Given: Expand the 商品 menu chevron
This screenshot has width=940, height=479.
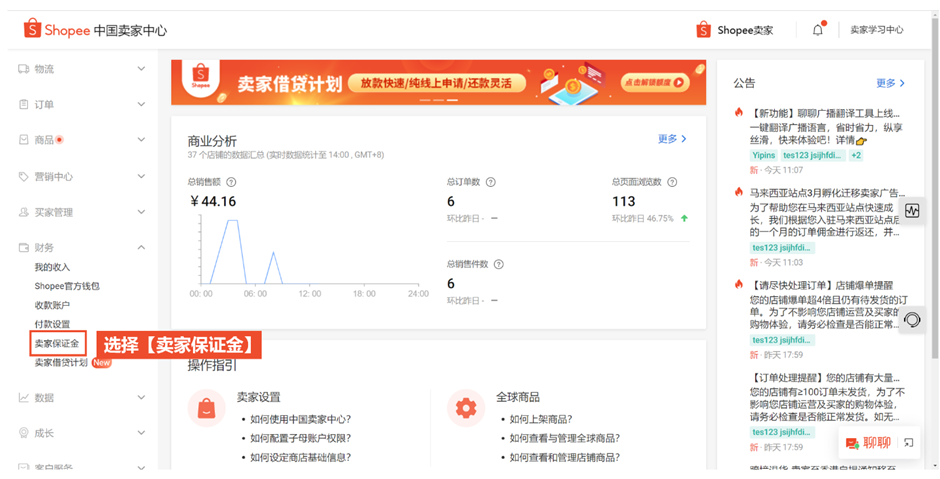Looking at the screenshot, I should (141, 140).
